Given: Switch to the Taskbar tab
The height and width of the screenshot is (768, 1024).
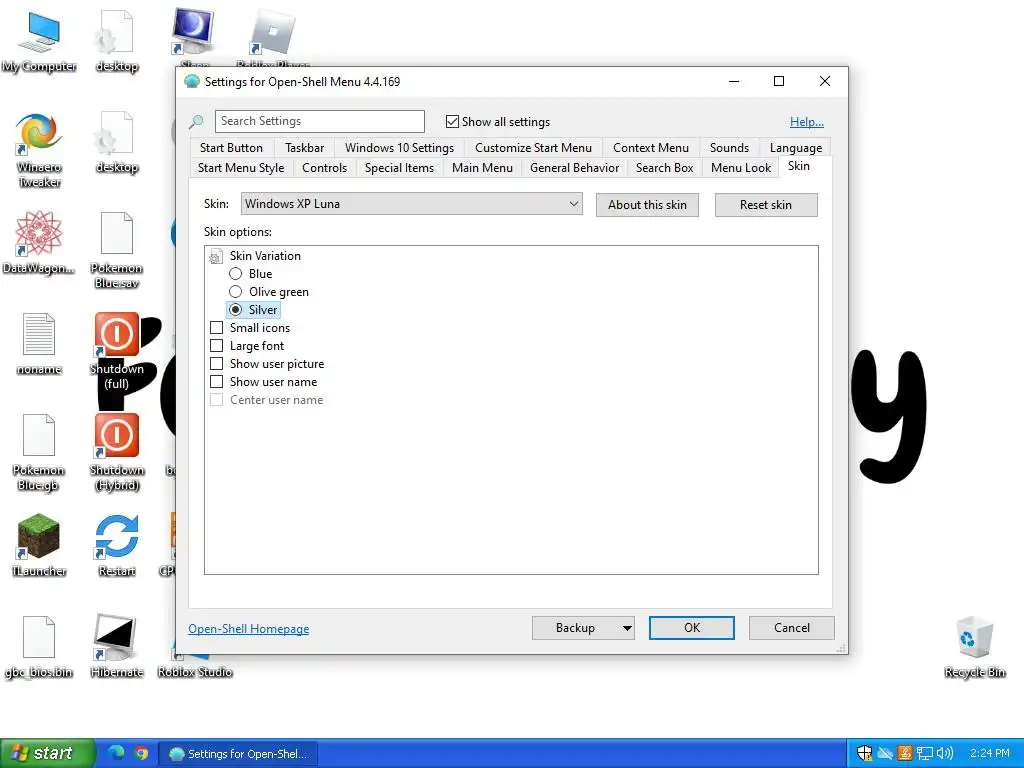Looking at the screenshot, I should (x=304, y=148).
